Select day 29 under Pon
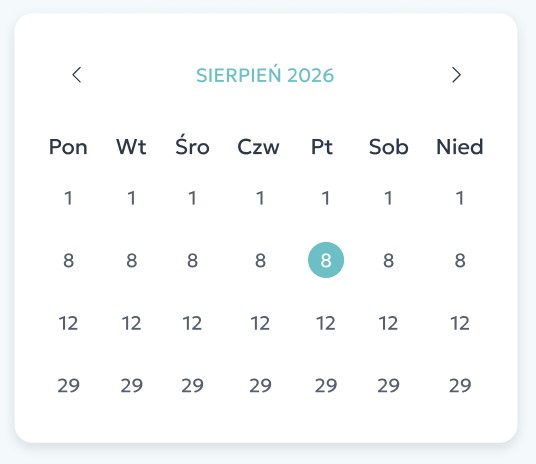Image resolution: width=536 pixels, height=464 pixels. [x=68, y=385]
